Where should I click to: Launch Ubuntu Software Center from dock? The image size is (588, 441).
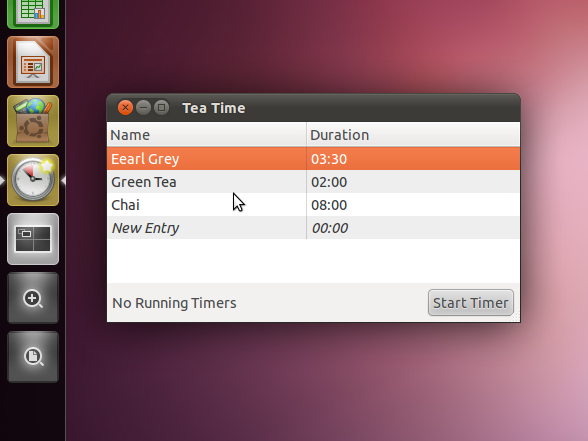point(33,121)
